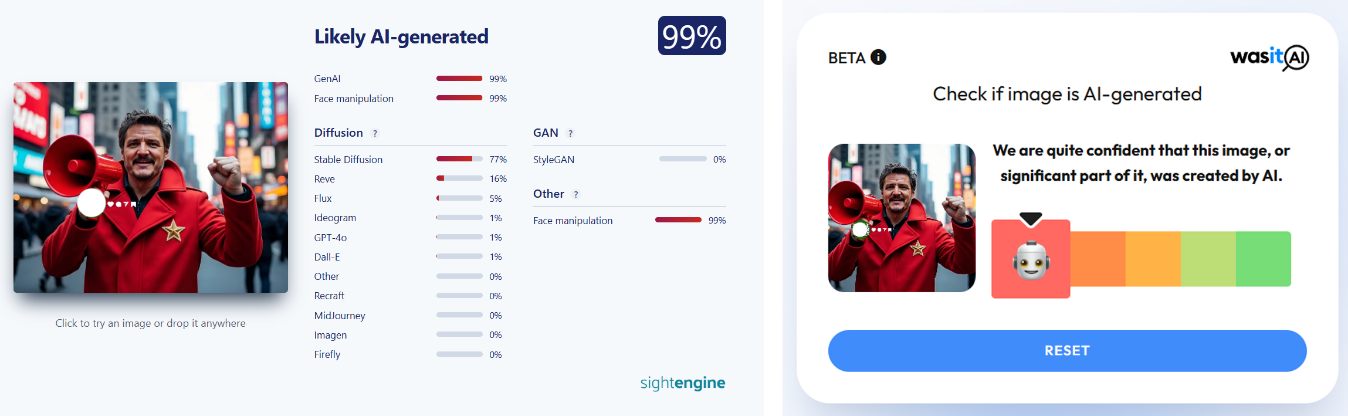Click the sightengine logo
This screenshot has width=1348, height=416.
[682, 382]
